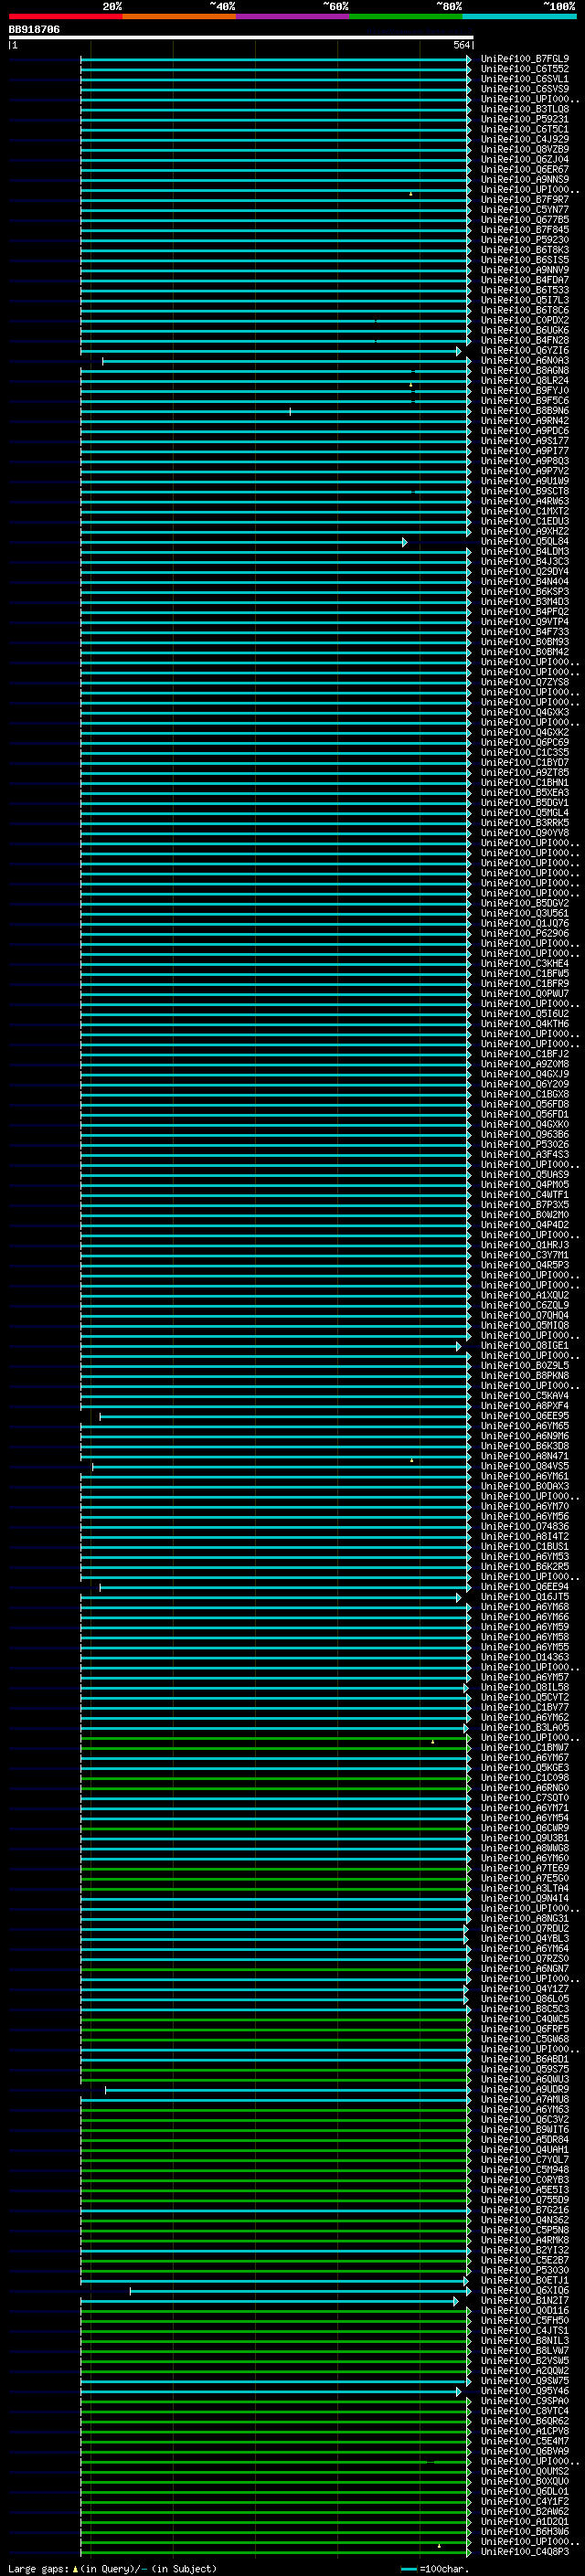Click the Large gaps legend text
Image resolution: width=585 pixels, height=2576 pixels.
coord(112,2568)
